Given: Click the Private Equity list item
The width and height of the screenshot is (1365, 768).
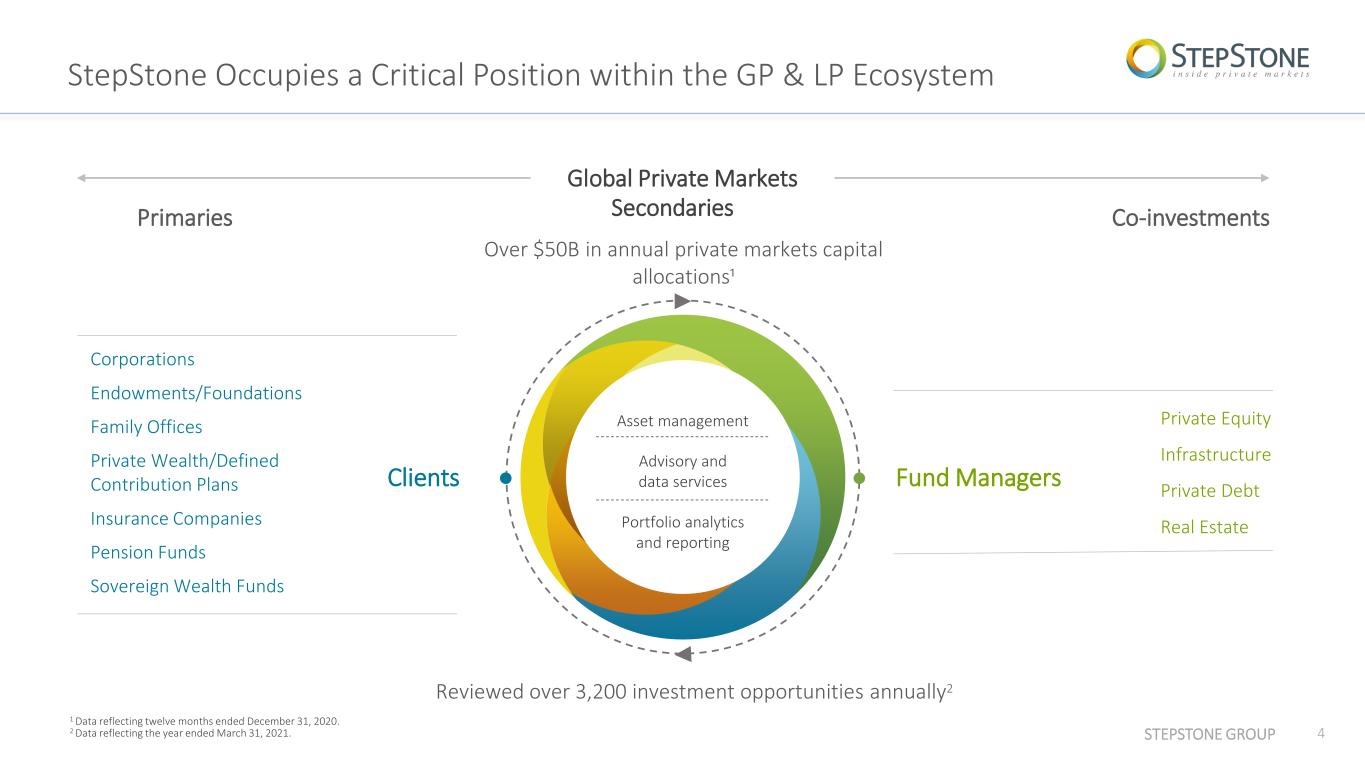Looking at the screenshot, I should [x=1215, y=418].
